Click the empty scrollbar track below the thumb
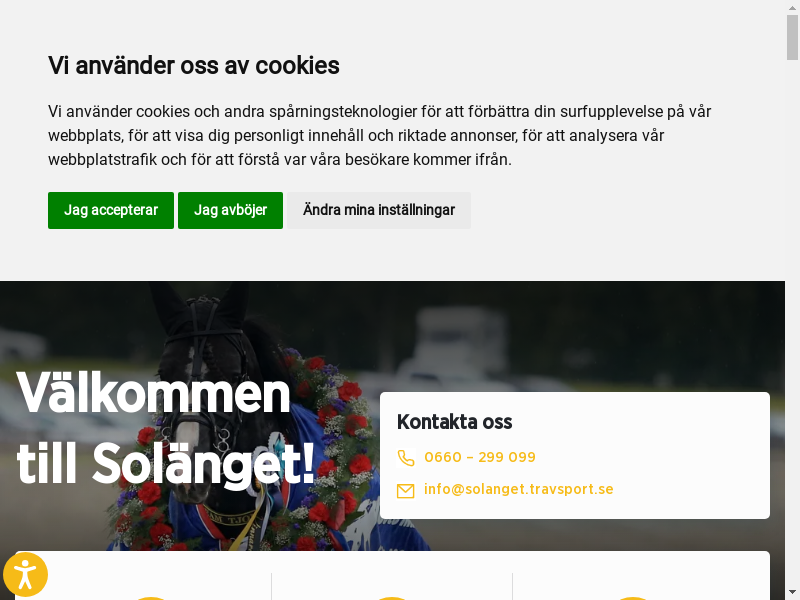800x600 pixels. pos(792,323)
